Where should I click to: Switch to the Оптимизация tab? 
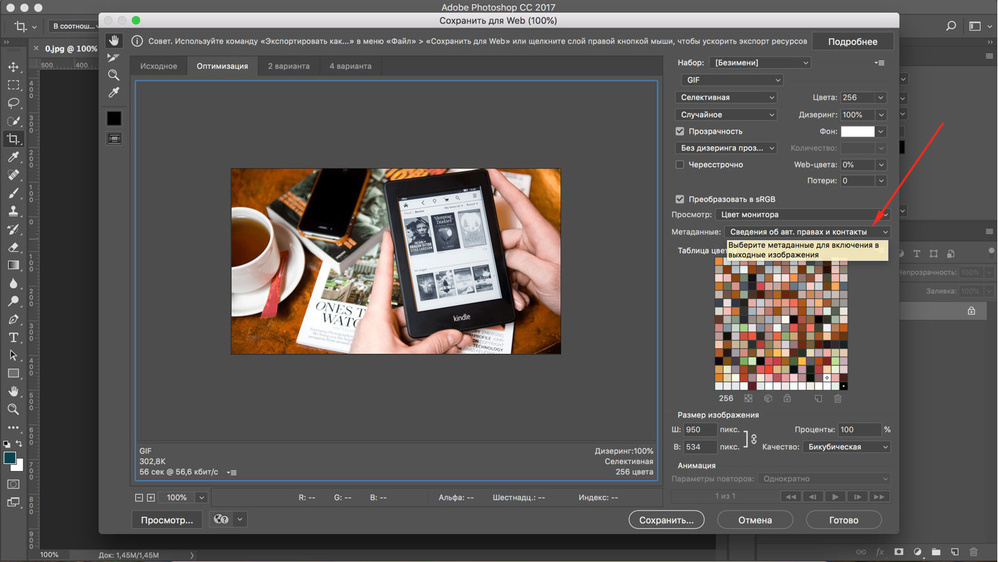(x=222, y=66)
